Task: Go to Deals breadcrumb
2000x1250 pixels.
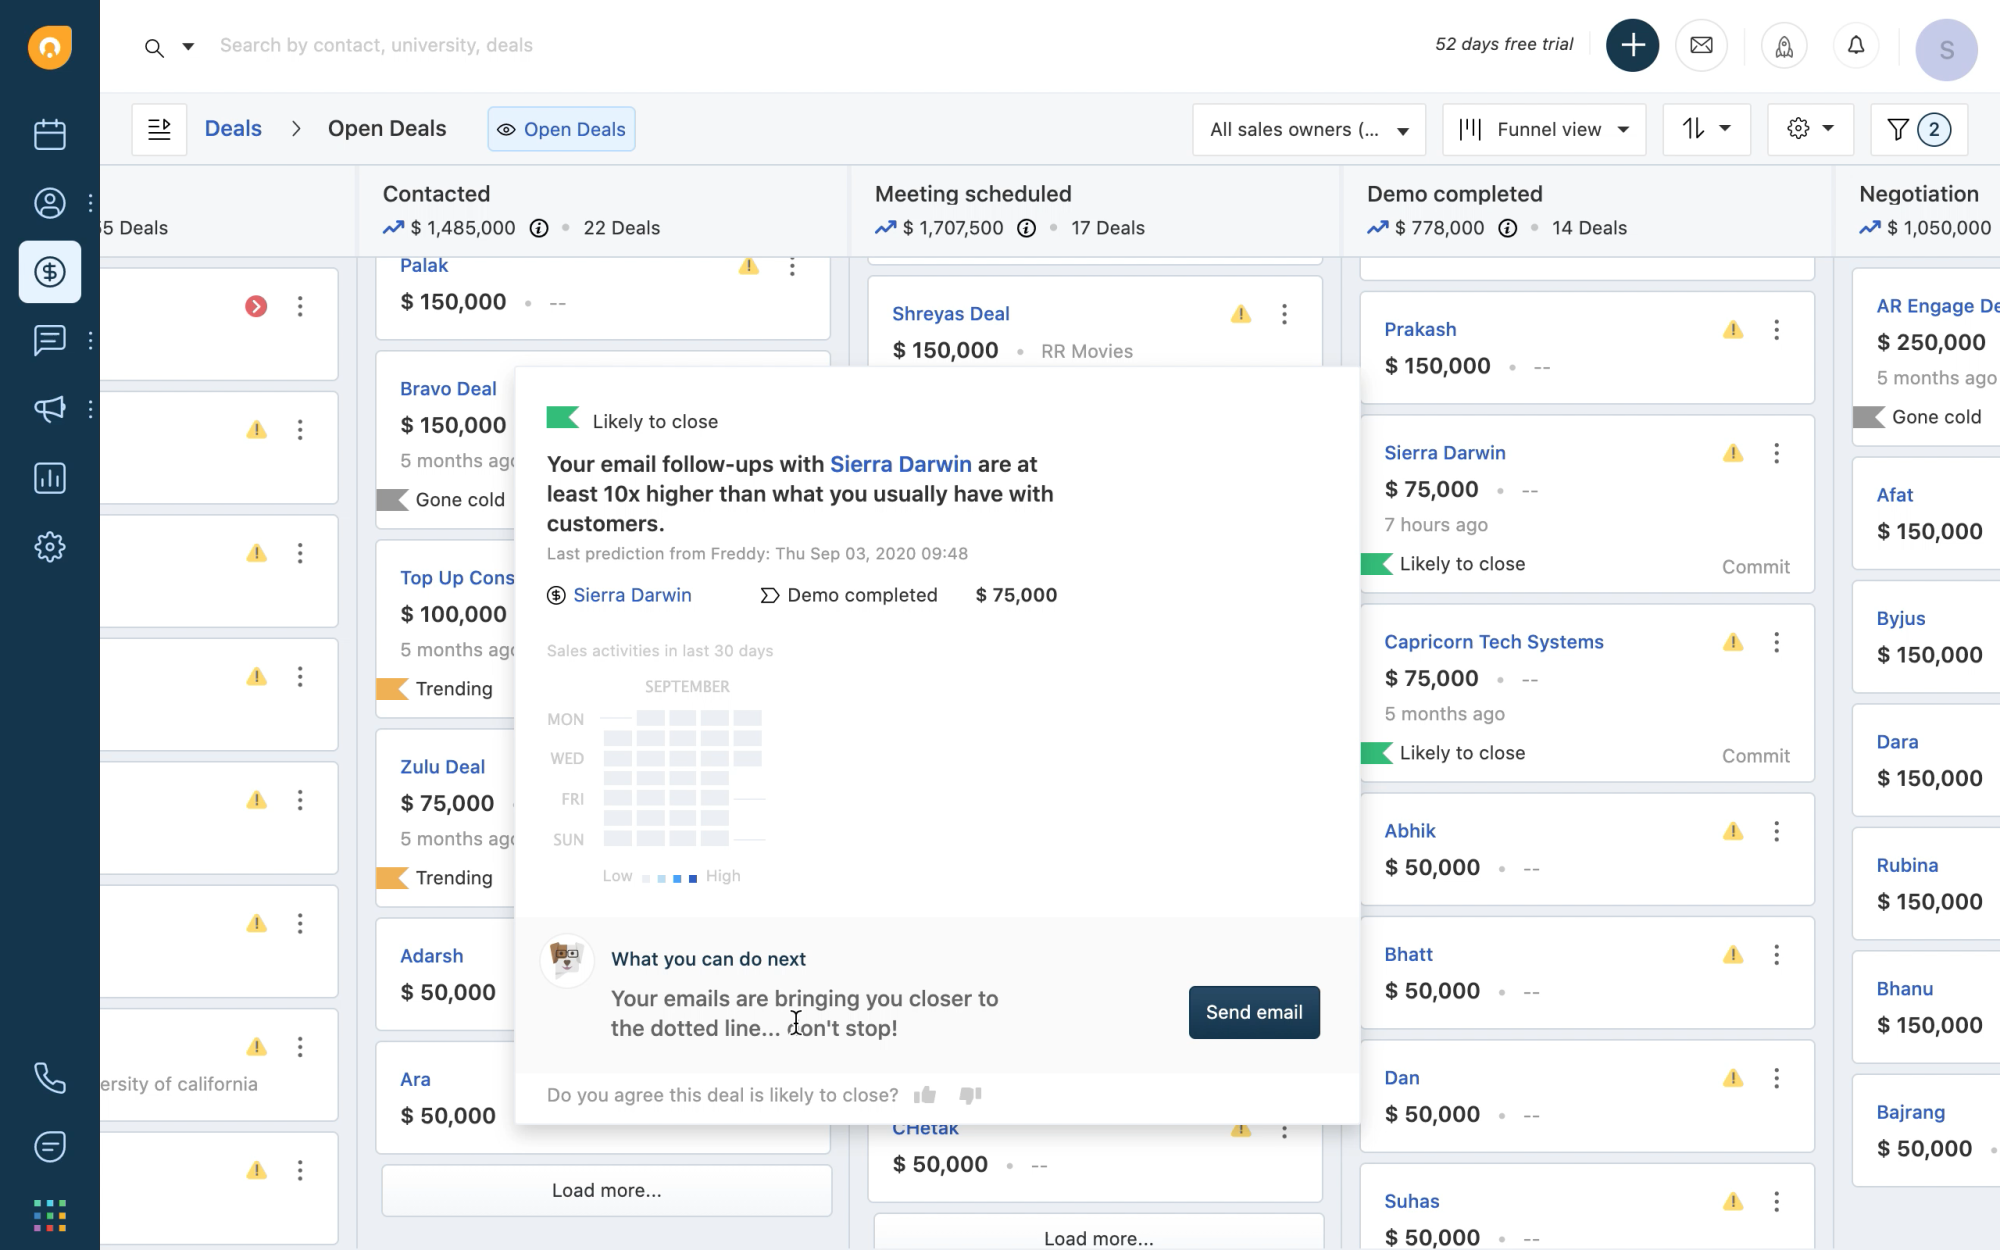Action: (233, 129)
